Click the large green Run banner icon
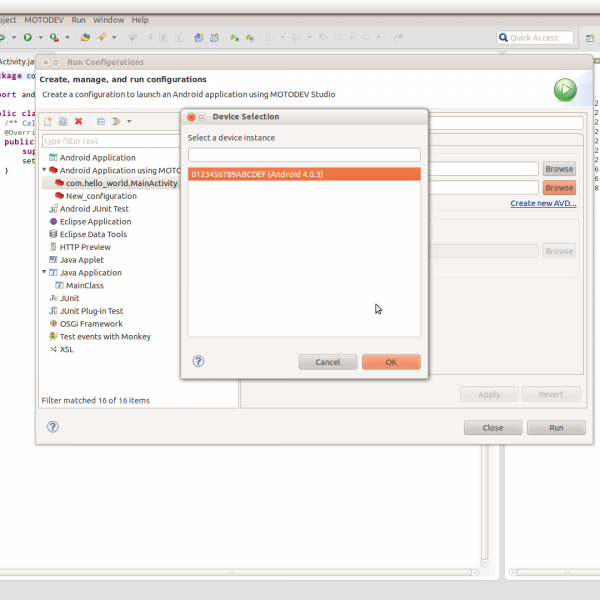 point(565,90)
